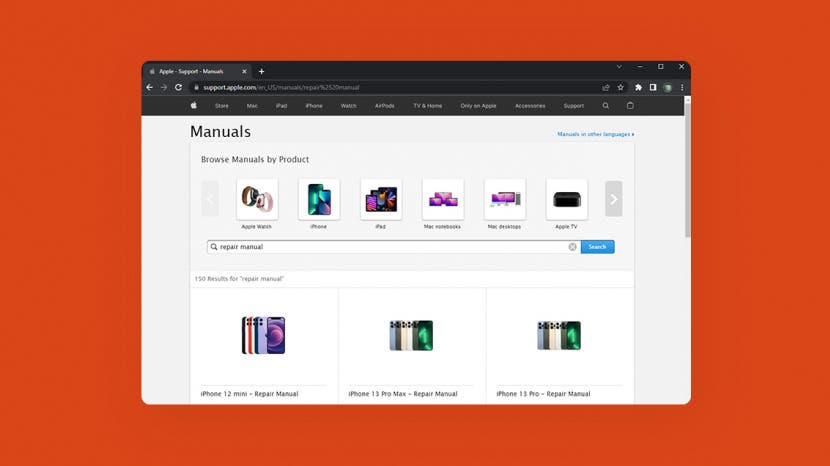Click the browser forward arrow
Viewport: 830px width, 466px height.
164,87
